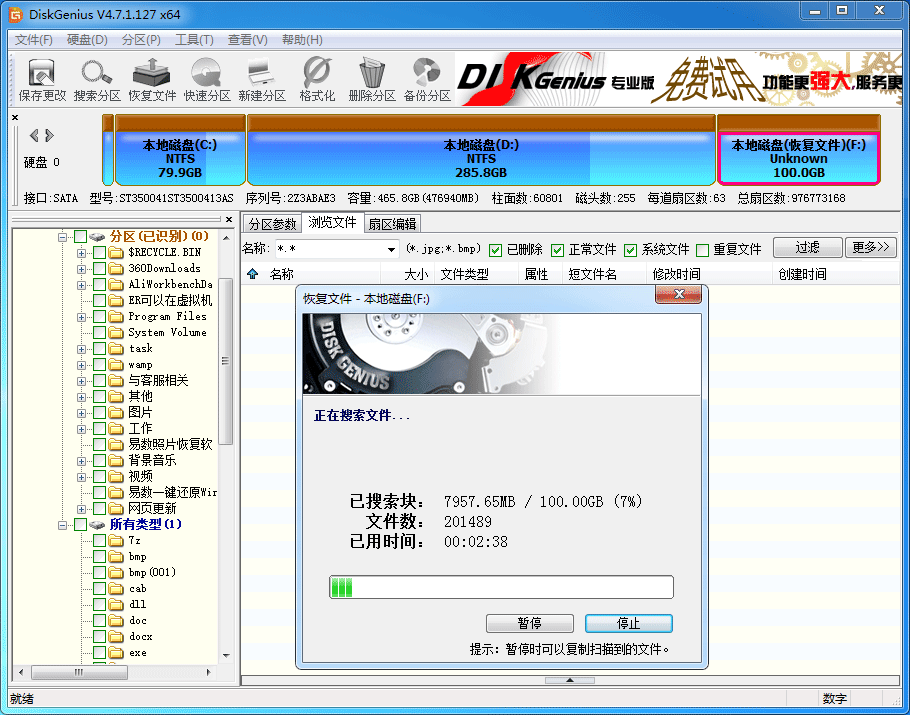Screen dimensions: 910x715
Task: Check the Program Files folder checkbox
Action: coord(99,317)
